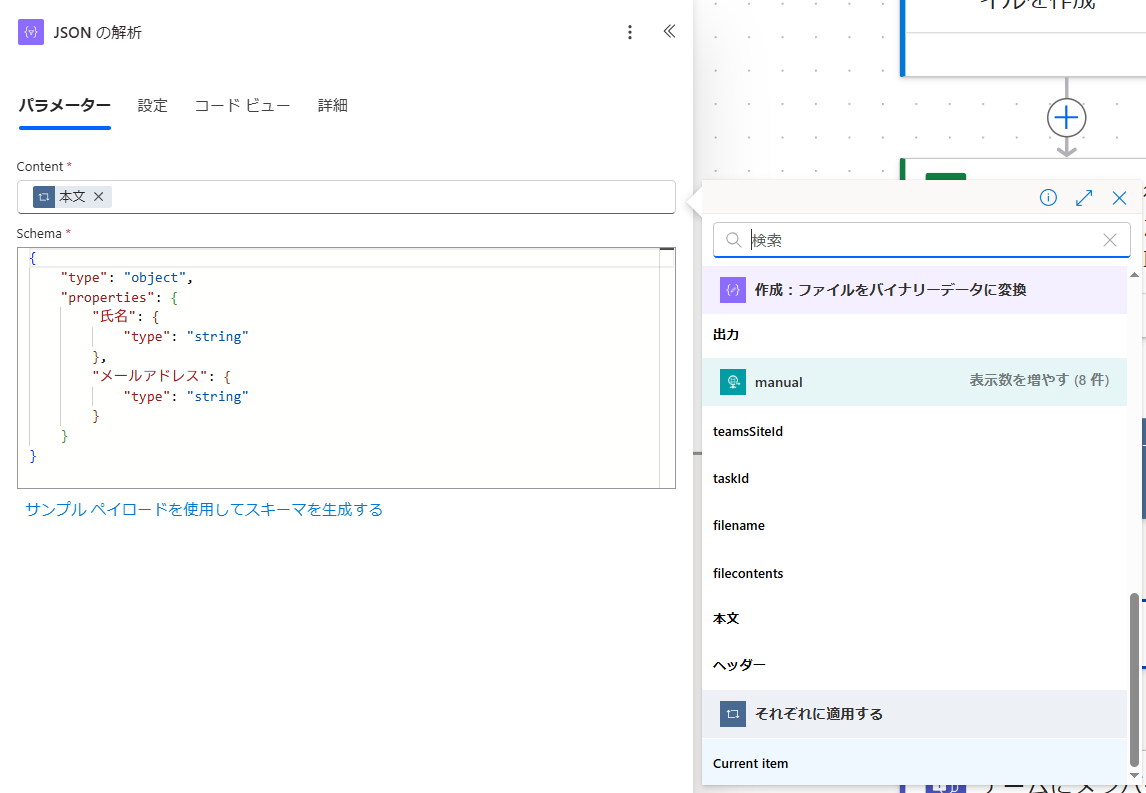Click the "氏名" property line in Schema
The height and width of the screenshot is (793, 1146).
(124, 317)
